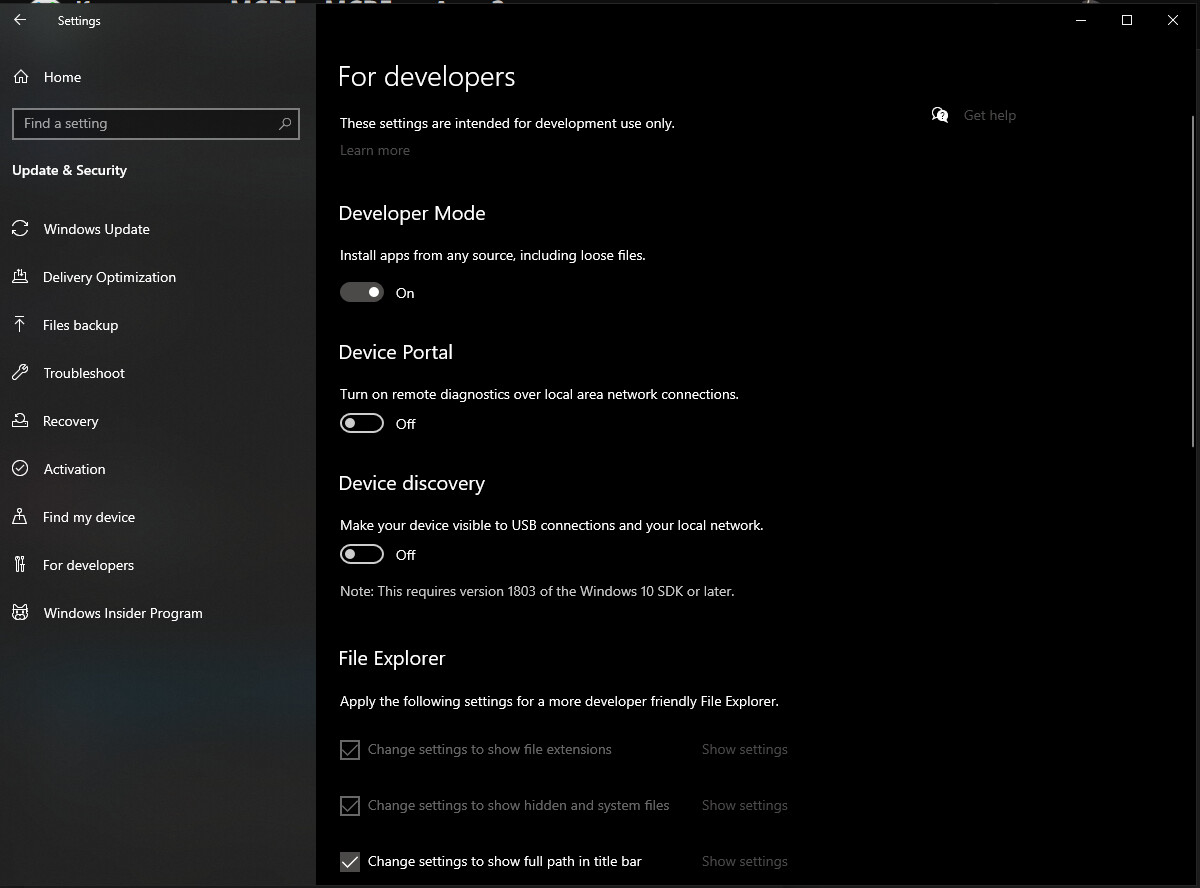Uncheck show full path in title bar

[350, 861]
